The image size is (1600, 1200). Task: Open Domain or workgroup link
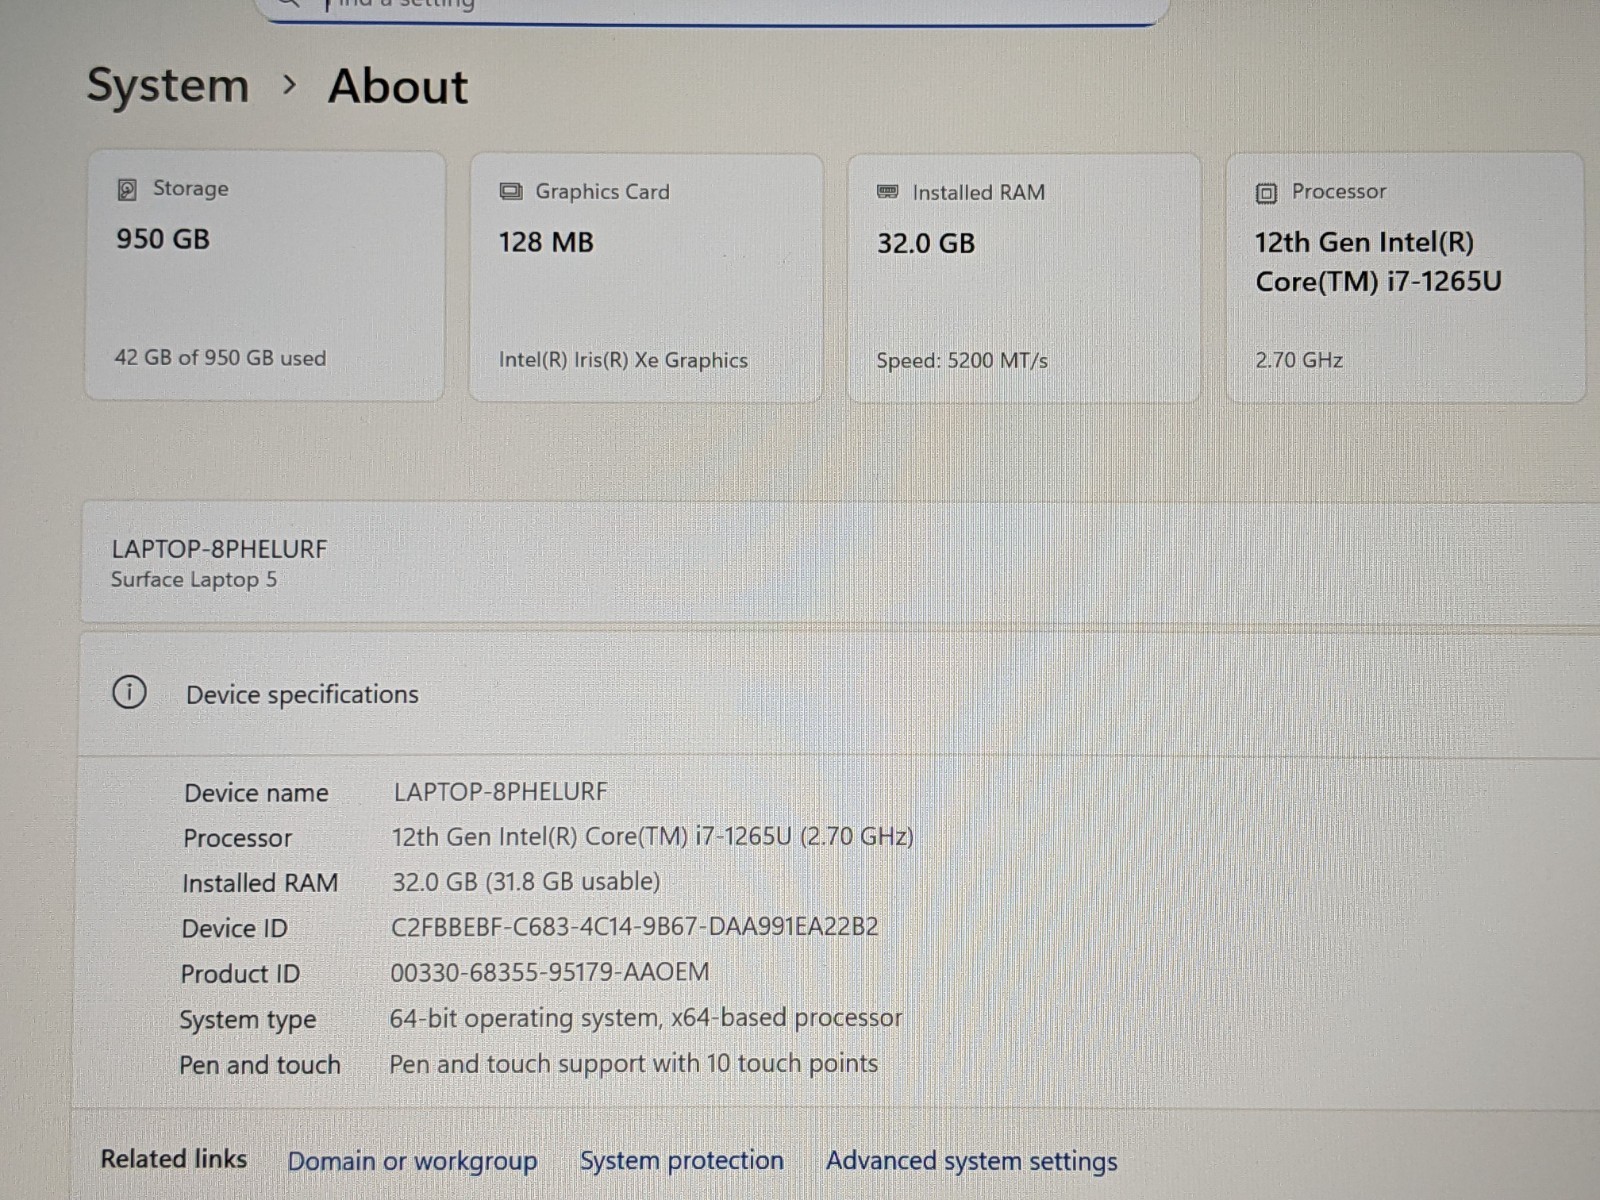[x=412, y=1161]
